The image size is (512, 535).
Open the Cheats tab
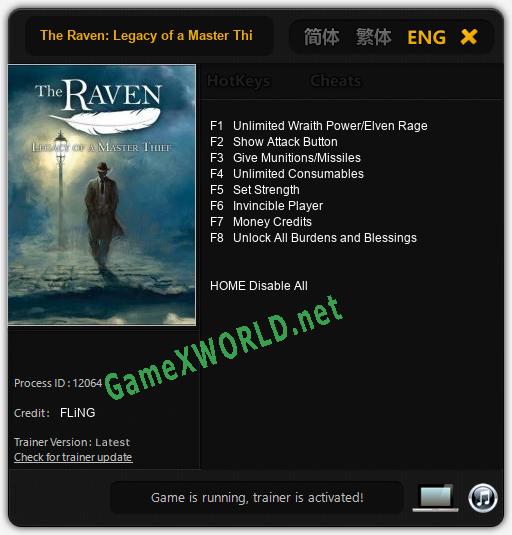pos(335,81)
